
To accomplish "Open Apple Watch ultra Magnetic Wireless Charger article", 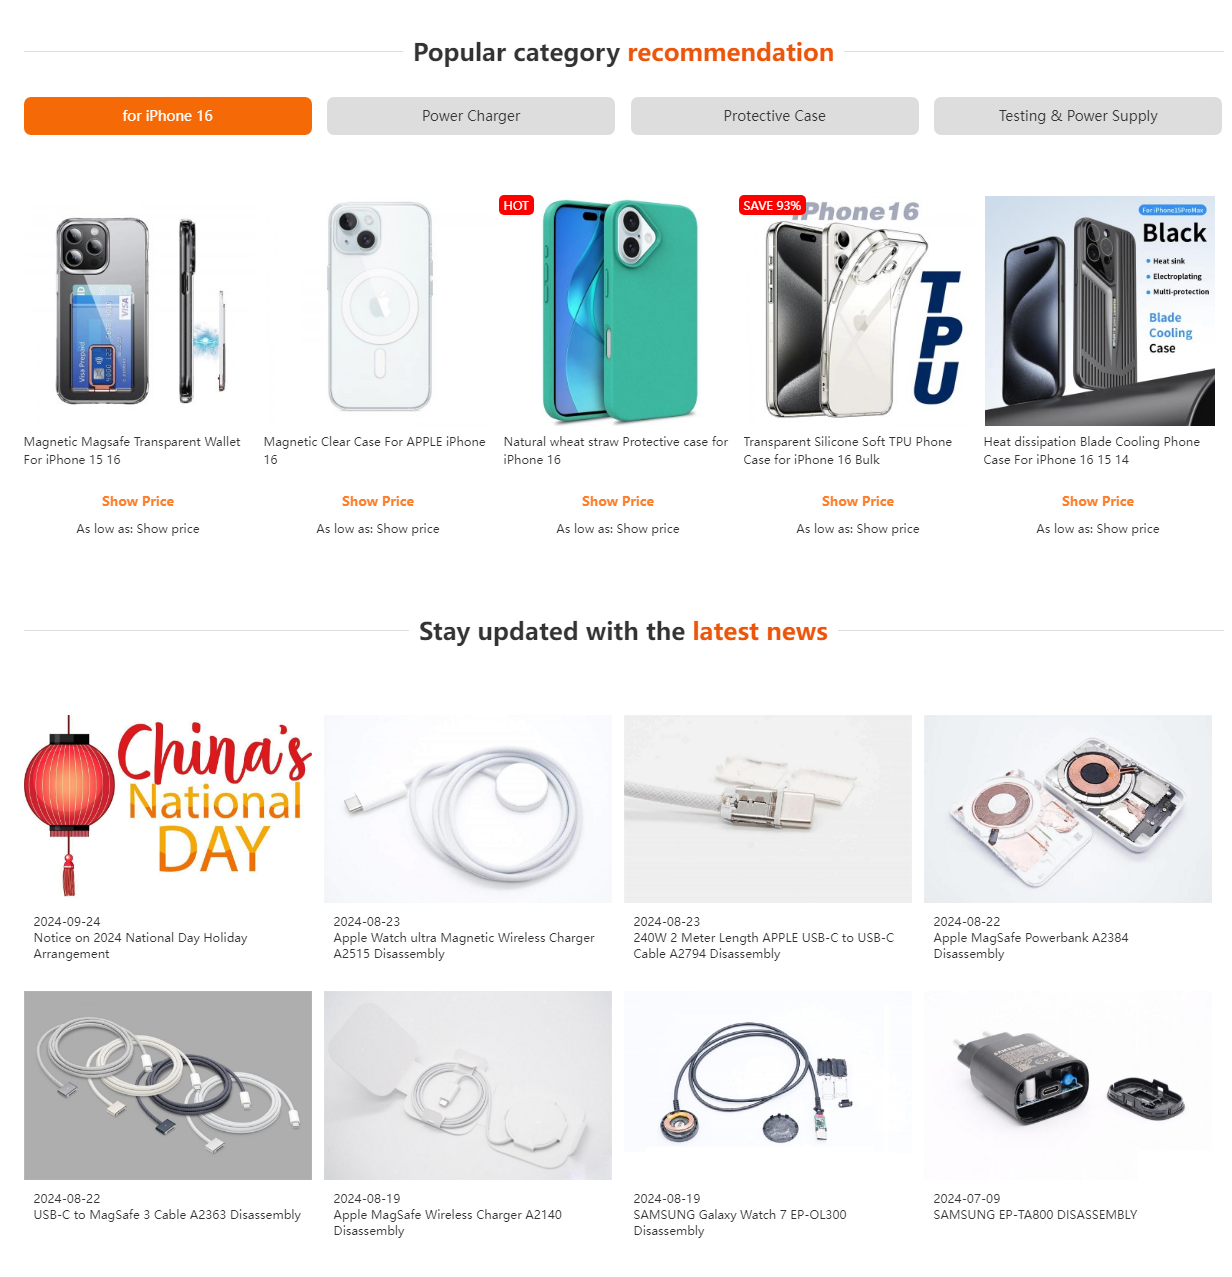I will click(x=464, y=946).
